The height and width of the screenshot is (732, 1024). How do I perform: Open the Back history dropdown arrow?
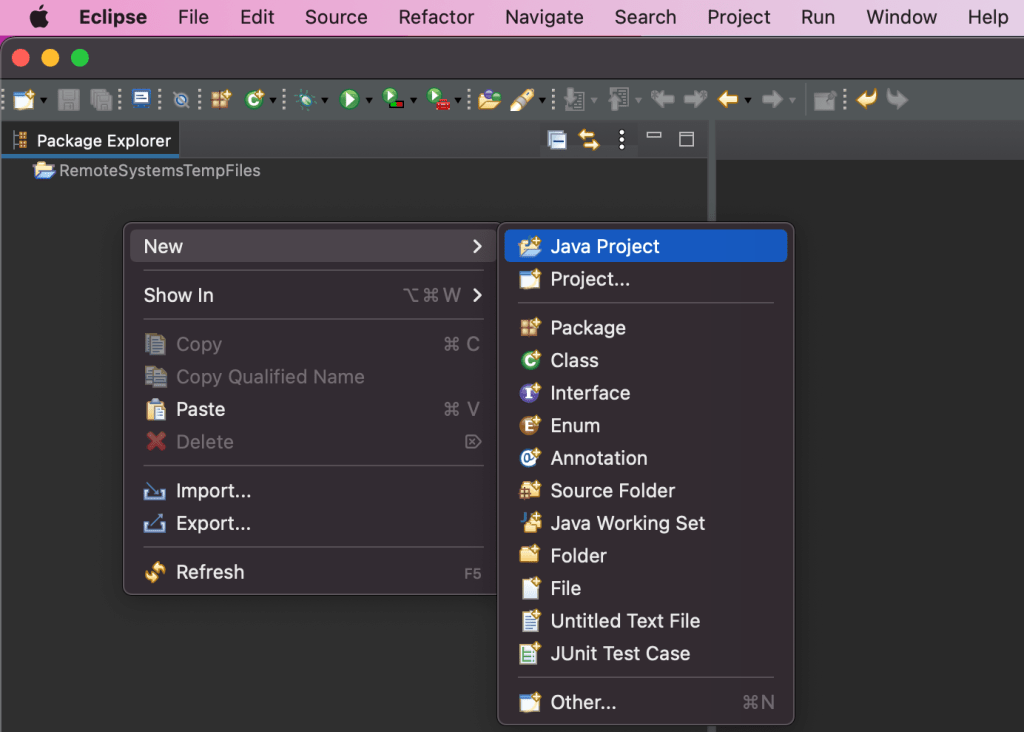[748, 101]
